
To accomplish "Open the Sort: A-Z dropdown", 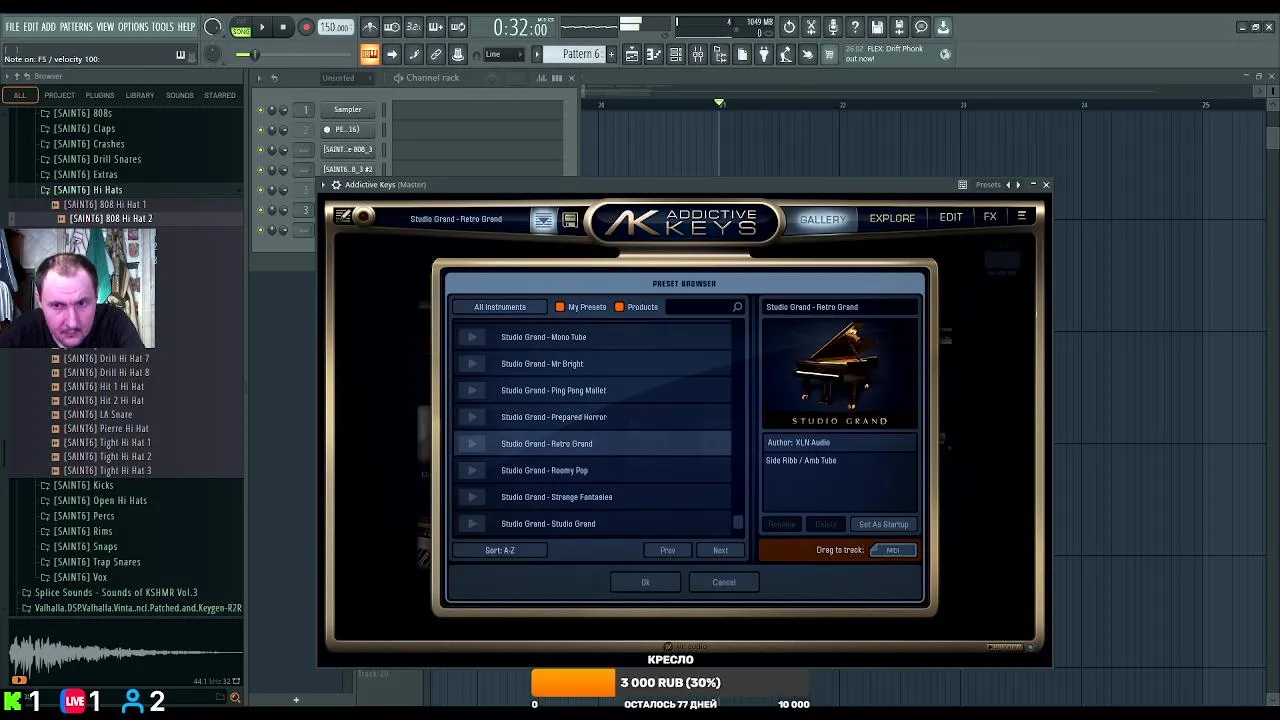I will [x=500, y=550].
